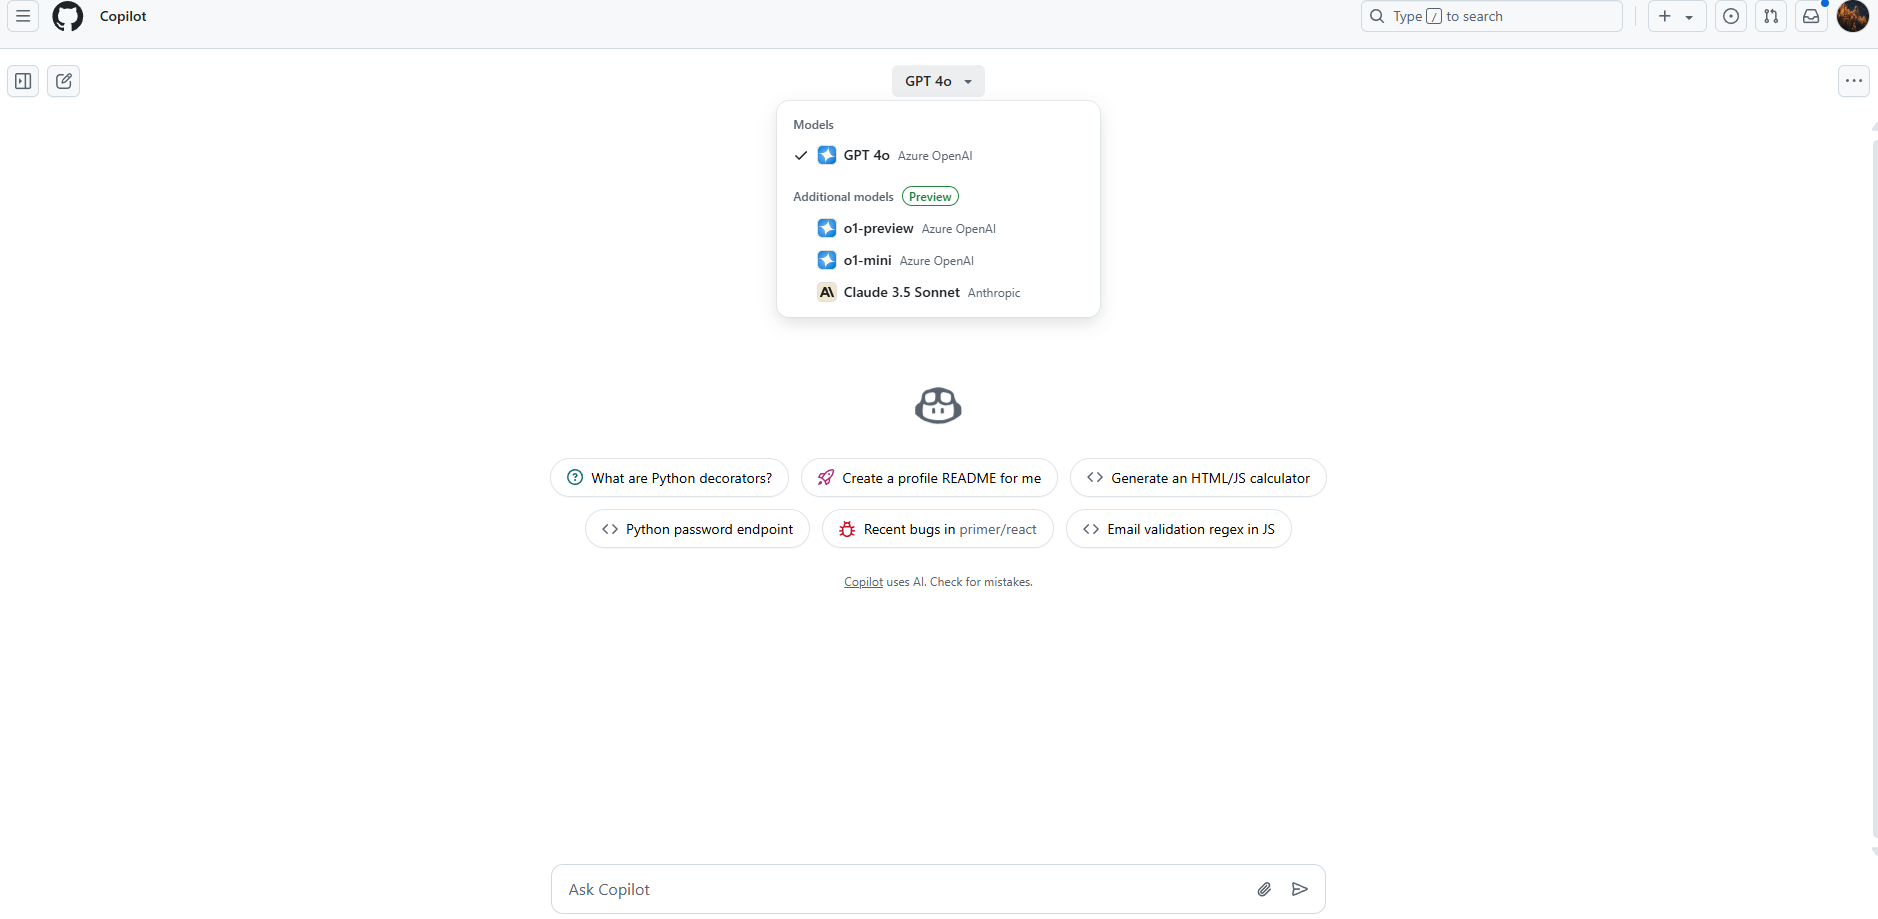Toggle the conversation sidebar panel icon
The height and width of the screenshot is (919, 1878).
(23, 81)
